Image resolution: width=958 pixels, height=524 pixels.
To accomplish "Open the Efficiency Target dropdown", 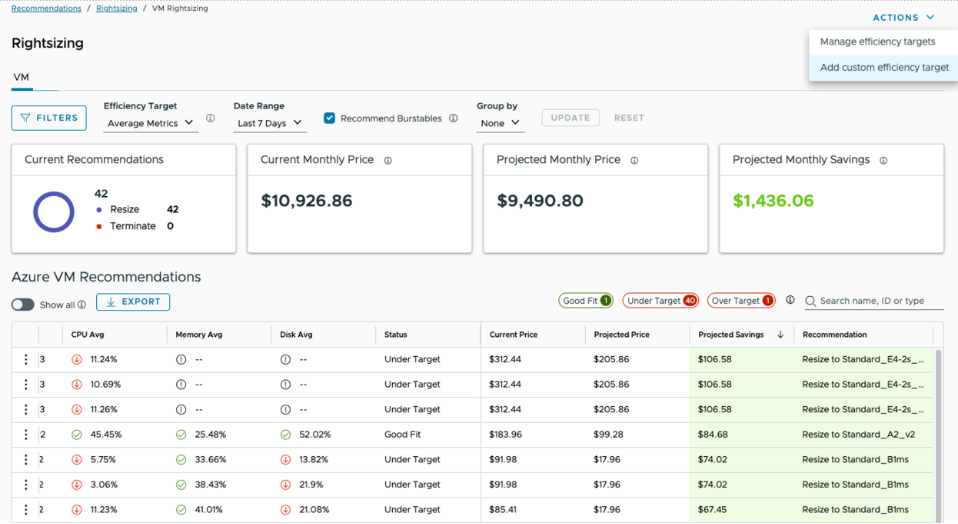I will tap(150, 123).
